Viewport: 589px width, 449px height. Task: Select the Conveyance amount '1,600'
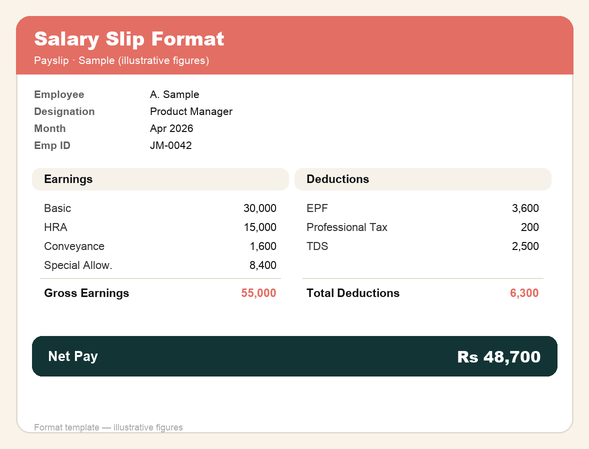point(263,246)
